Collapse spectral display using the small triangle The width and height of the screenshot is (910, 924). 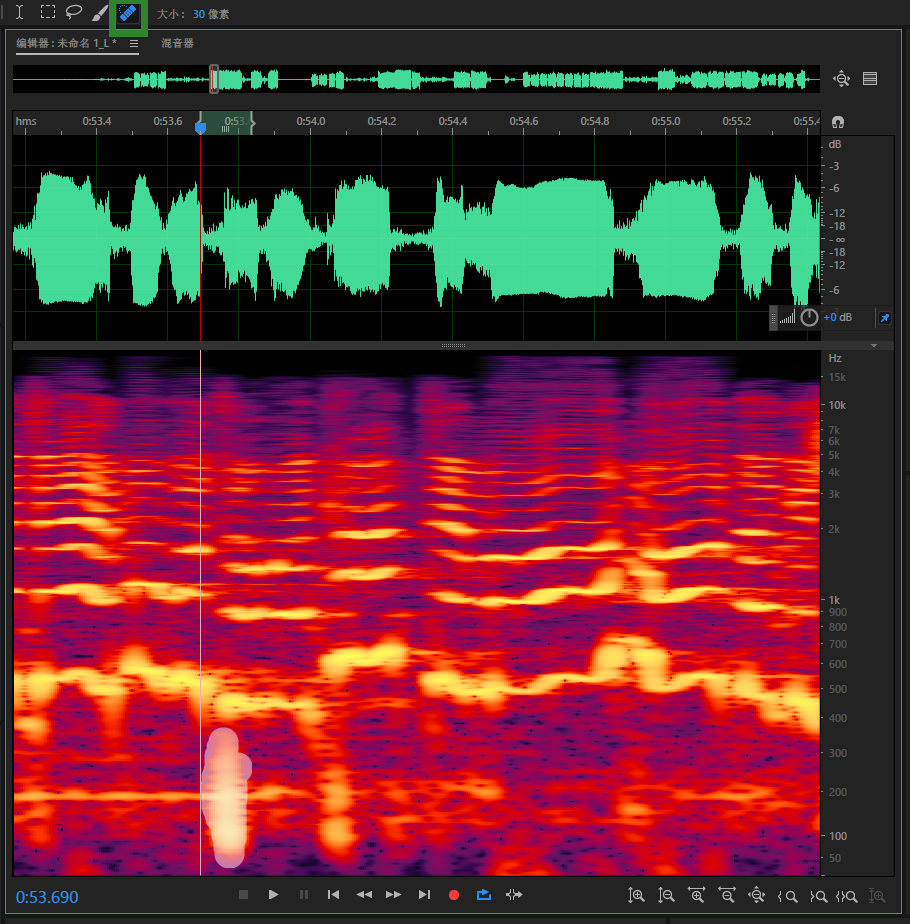874,345
